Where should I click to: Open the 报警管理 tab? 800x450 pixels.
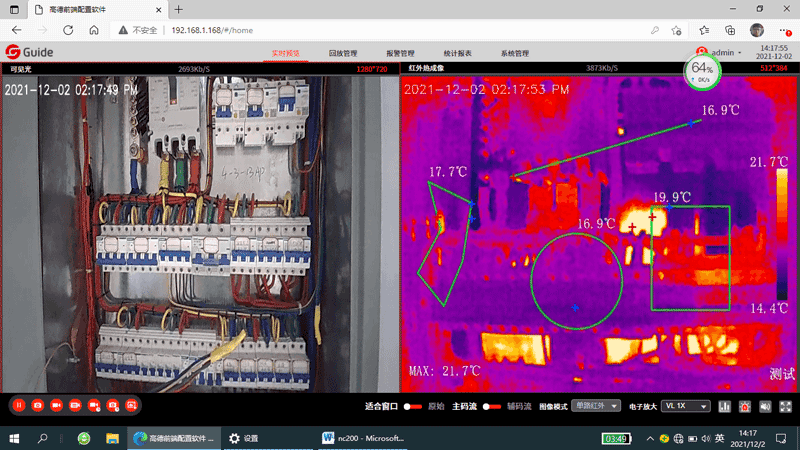pos(400,52)
